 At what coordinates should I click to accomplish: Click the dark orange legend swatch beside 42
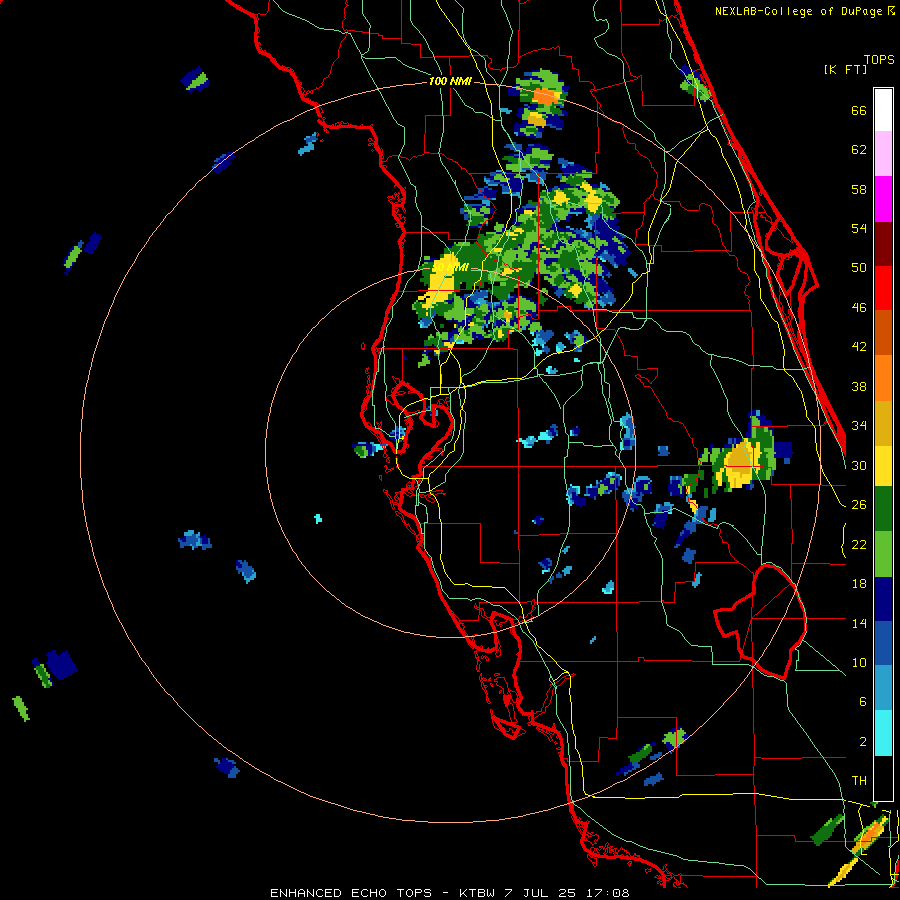coord(883,333)
